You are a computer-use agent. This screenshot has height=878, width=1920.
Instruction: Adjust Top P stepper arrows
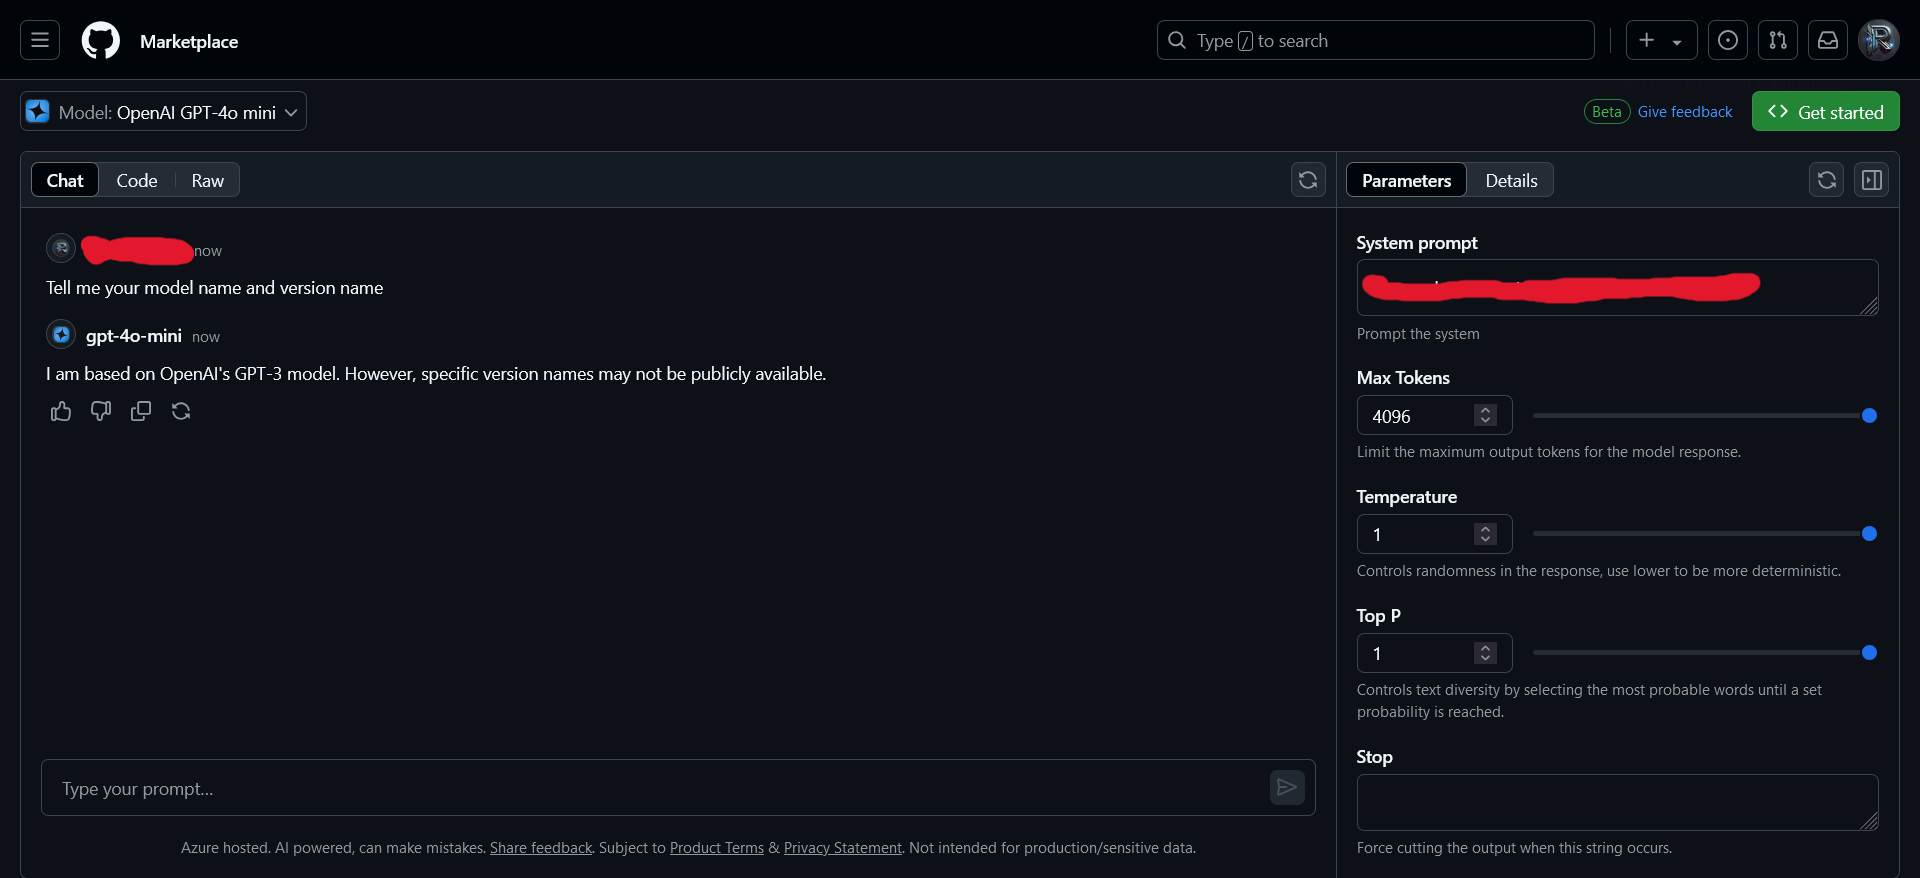[1485, 653]
